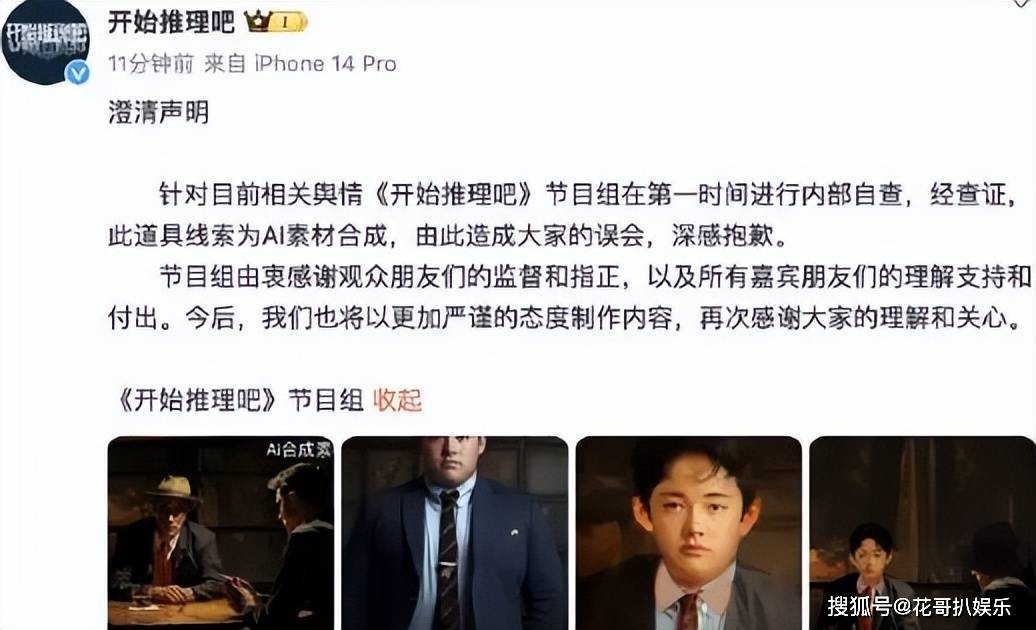The width and height of the screenshot is (1036, 630).
Task: Open thumbnail of two men at table
Action: 221,533
